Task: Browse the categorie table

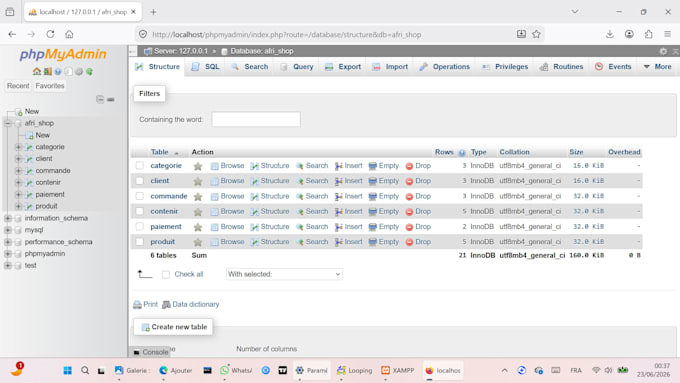Action: pyautogui.click(x=227, y=166)
